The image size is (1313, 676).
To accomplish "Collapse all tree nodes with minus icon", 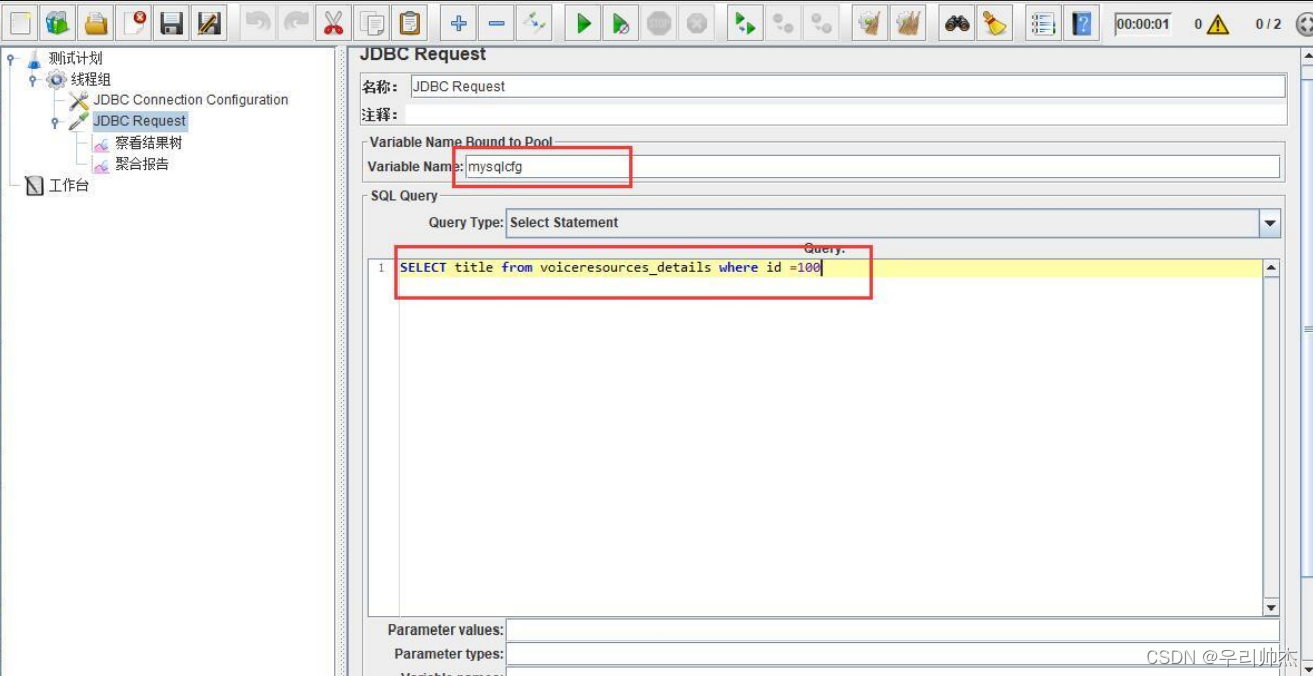I will [x=496, y=22].
